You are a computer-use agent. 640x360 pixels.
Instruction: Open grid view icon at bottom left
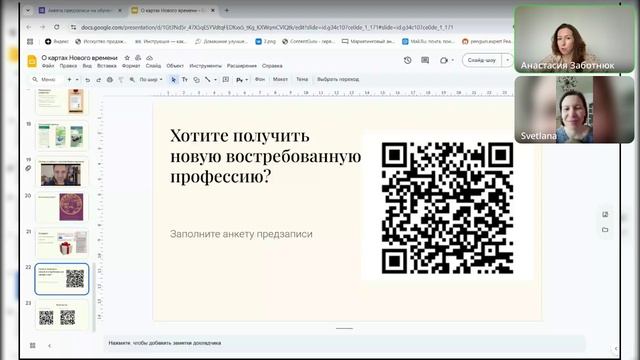(32, 346)
